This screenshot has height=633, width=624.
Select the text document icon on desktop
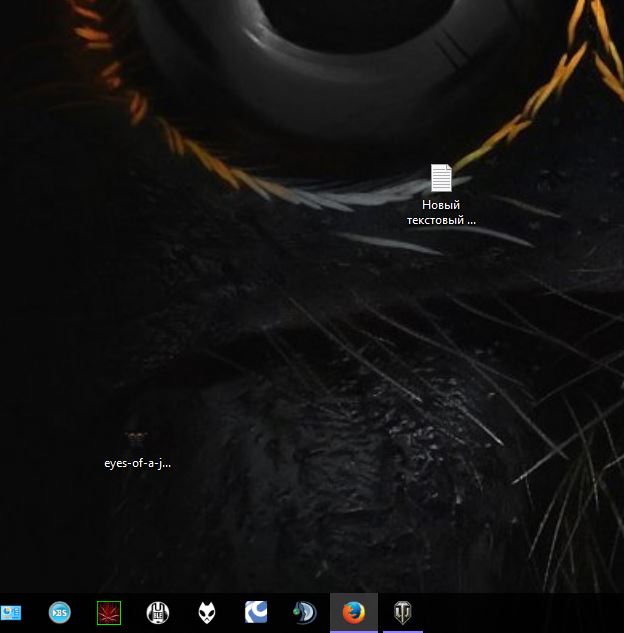click(441, 178)
